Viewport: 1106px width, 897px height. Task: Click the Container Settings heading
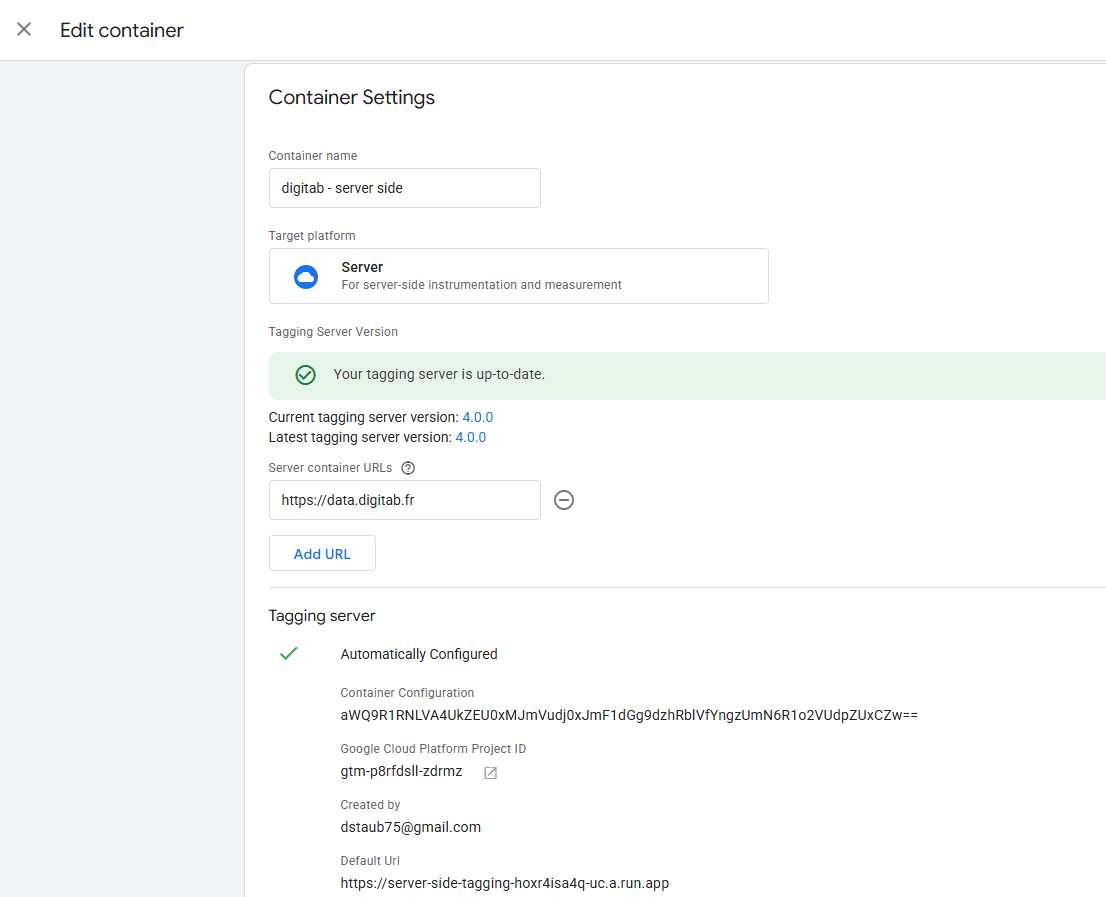(351, 97)
